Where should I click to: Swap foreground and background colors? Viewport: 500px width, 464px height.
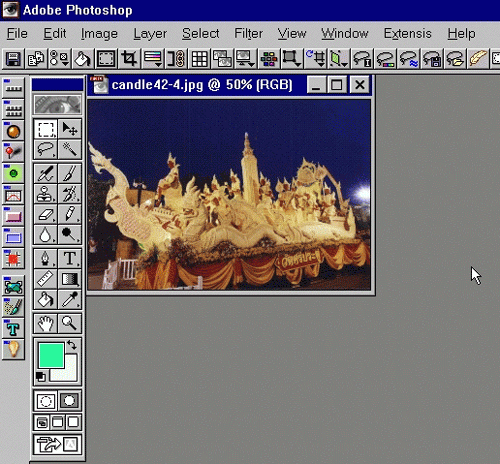(72, 345)
